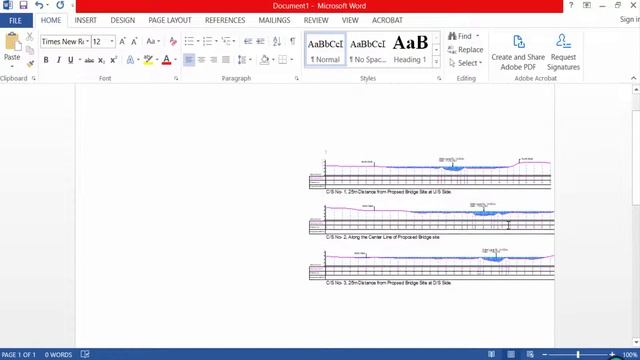
Task: Toggle Underline formatting
Action: [71, 60]
